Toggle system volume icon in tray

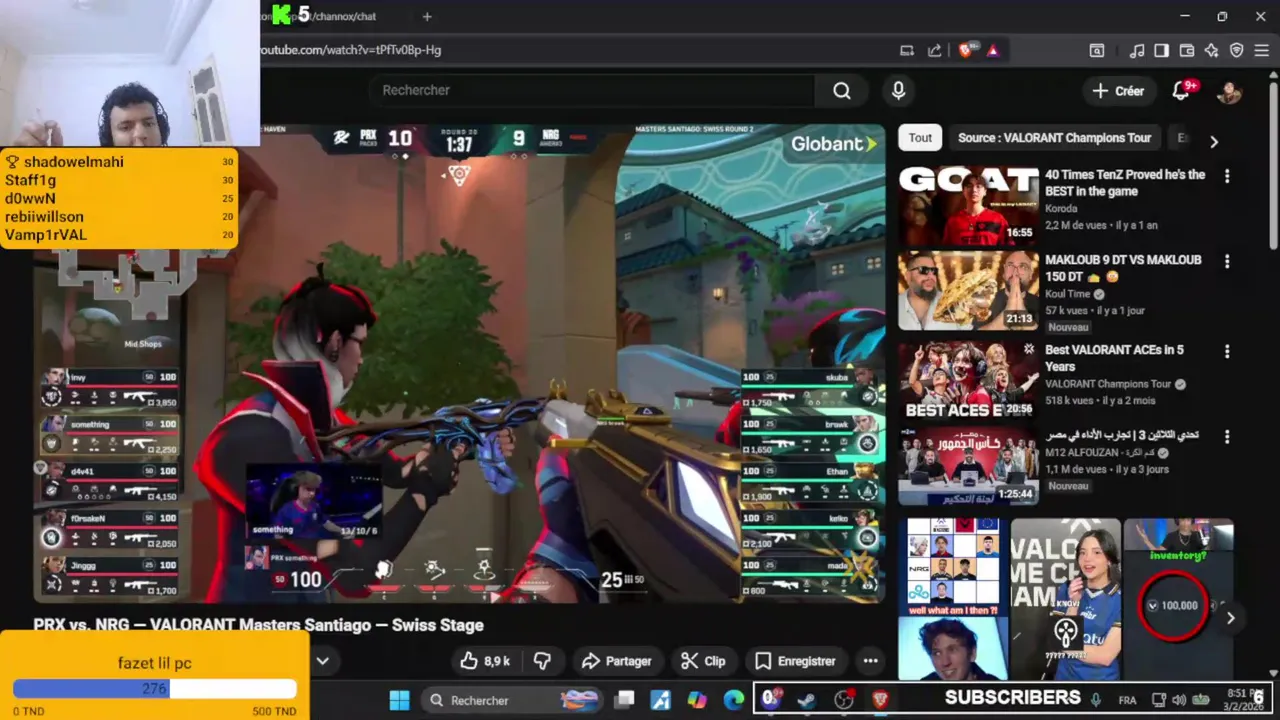point(1179,700)
